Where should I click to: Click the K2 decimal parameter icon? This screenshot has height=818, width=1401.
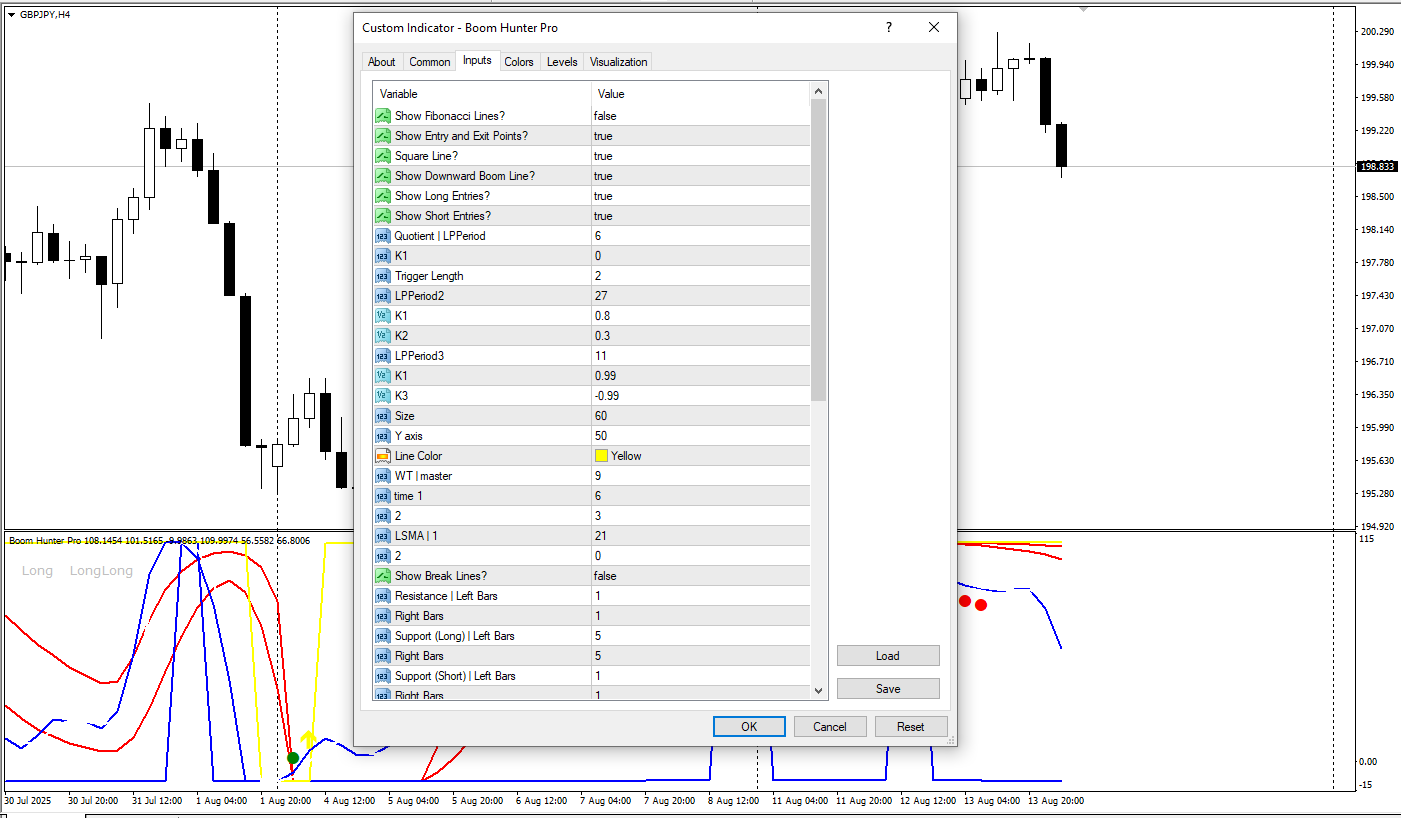[x=382, y=336]
